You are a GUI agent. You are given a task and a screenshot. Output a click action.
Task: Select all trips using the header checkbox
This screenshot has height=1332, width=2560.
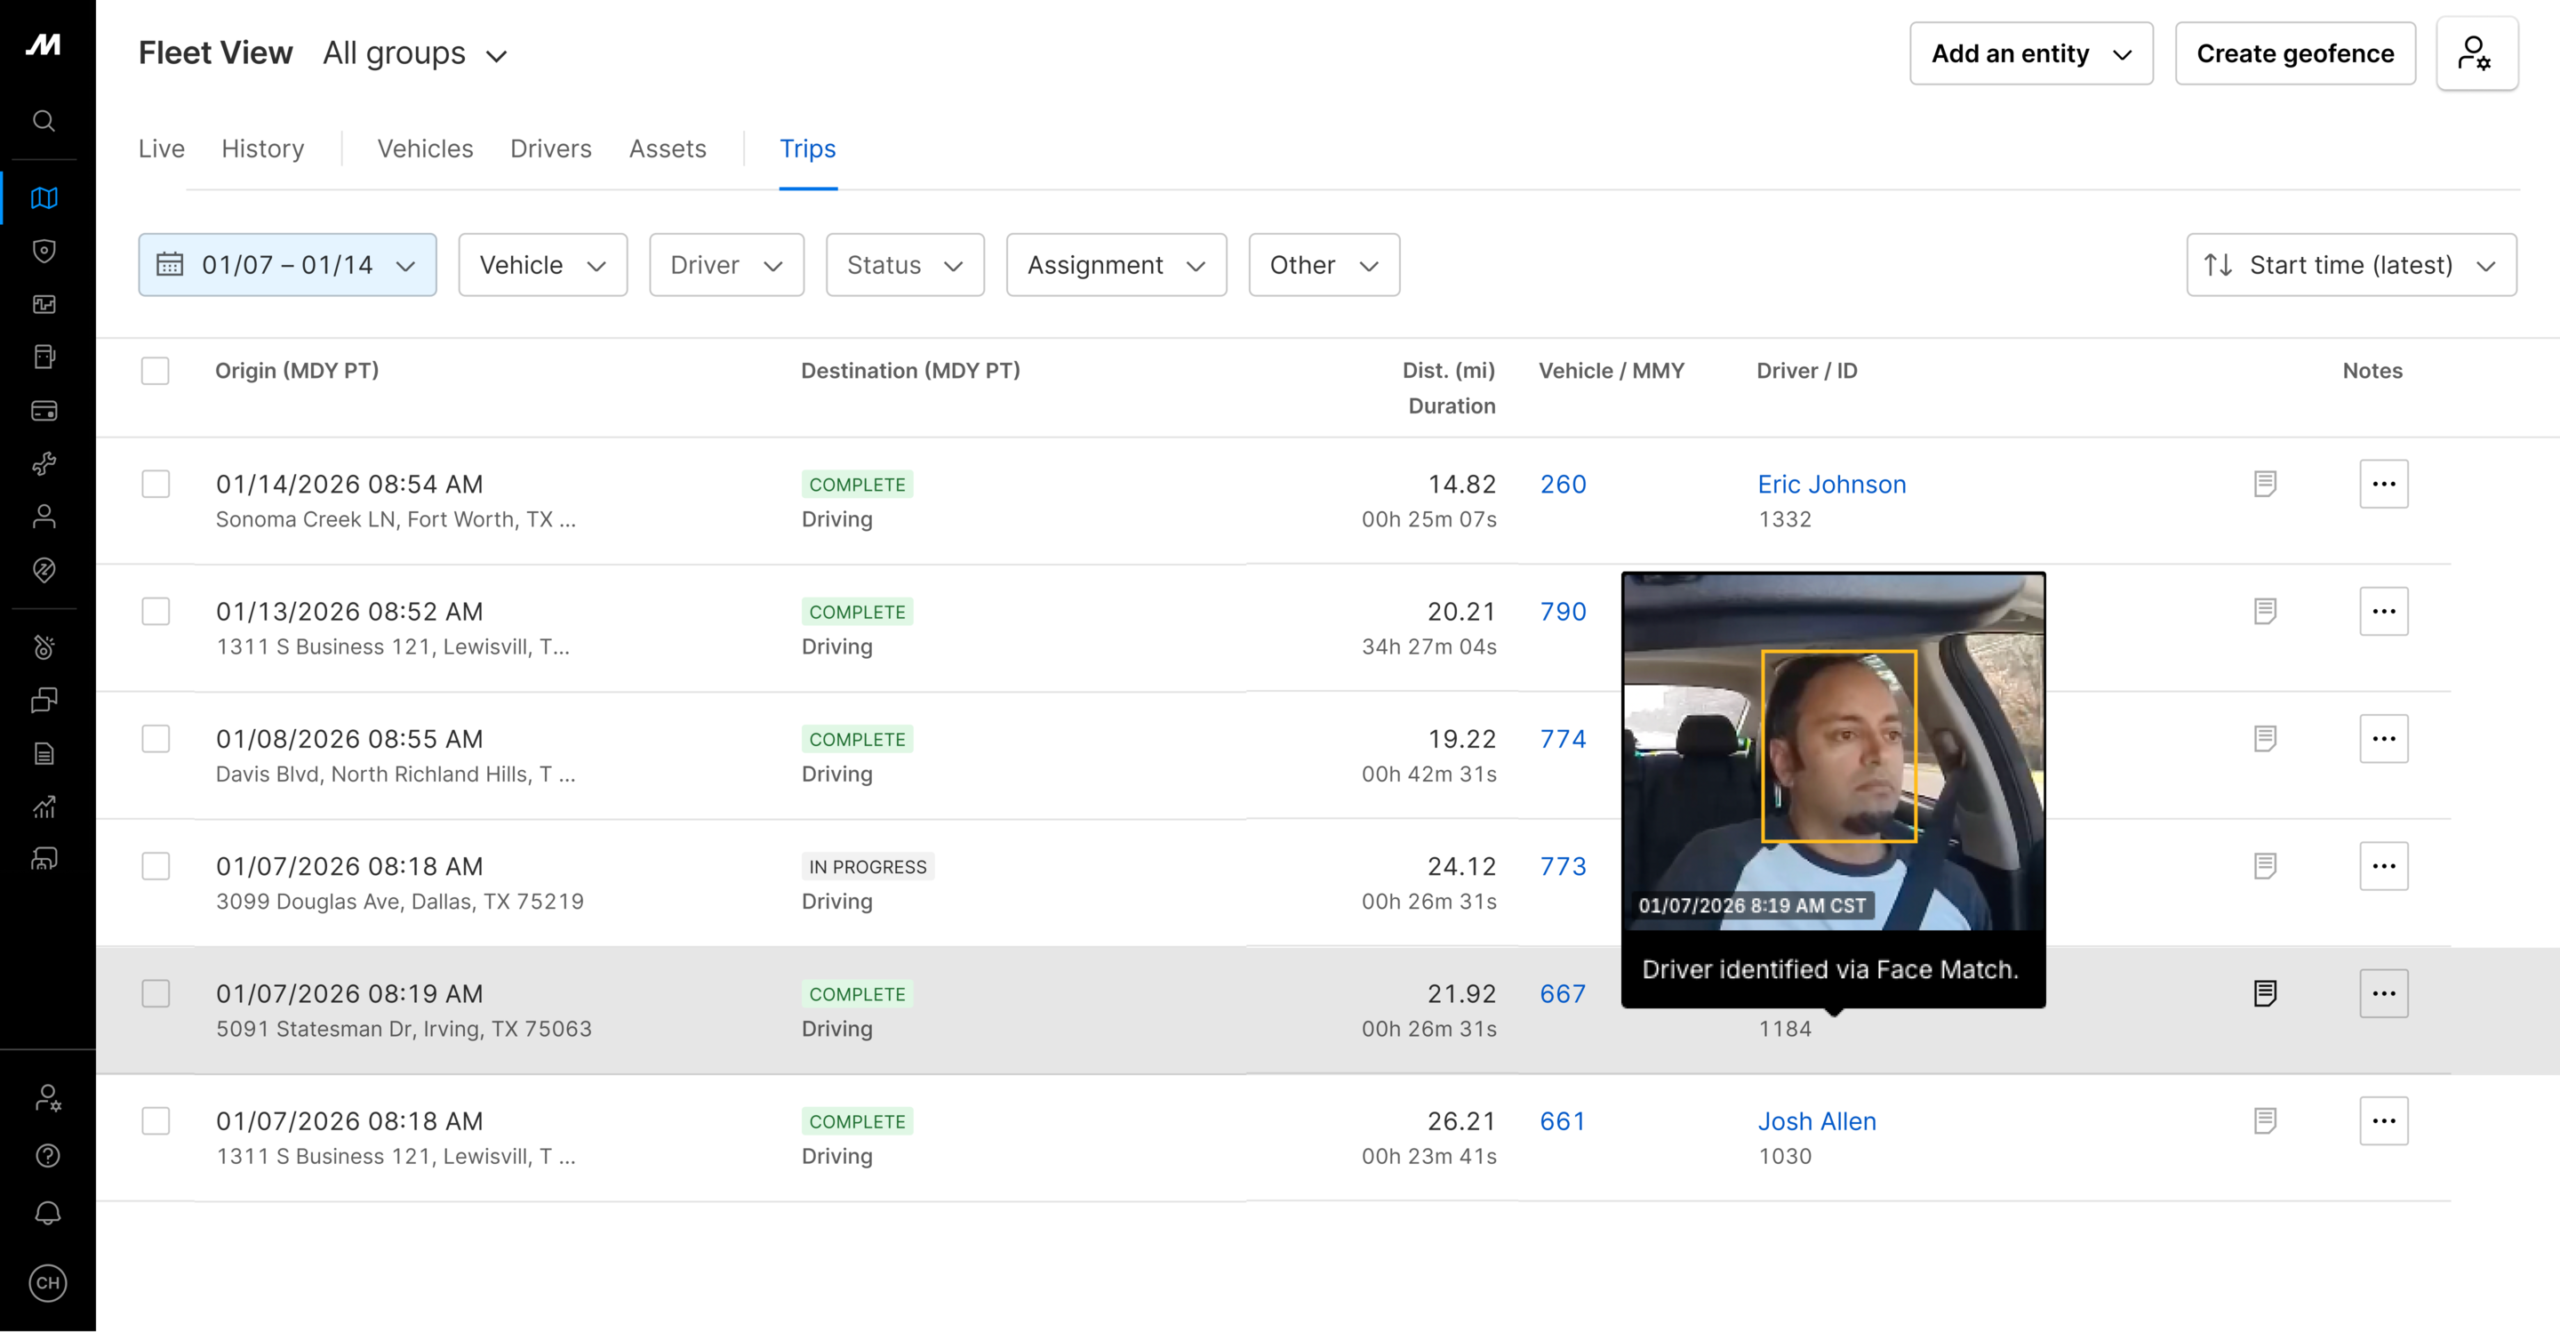click(x=156, y=371)
